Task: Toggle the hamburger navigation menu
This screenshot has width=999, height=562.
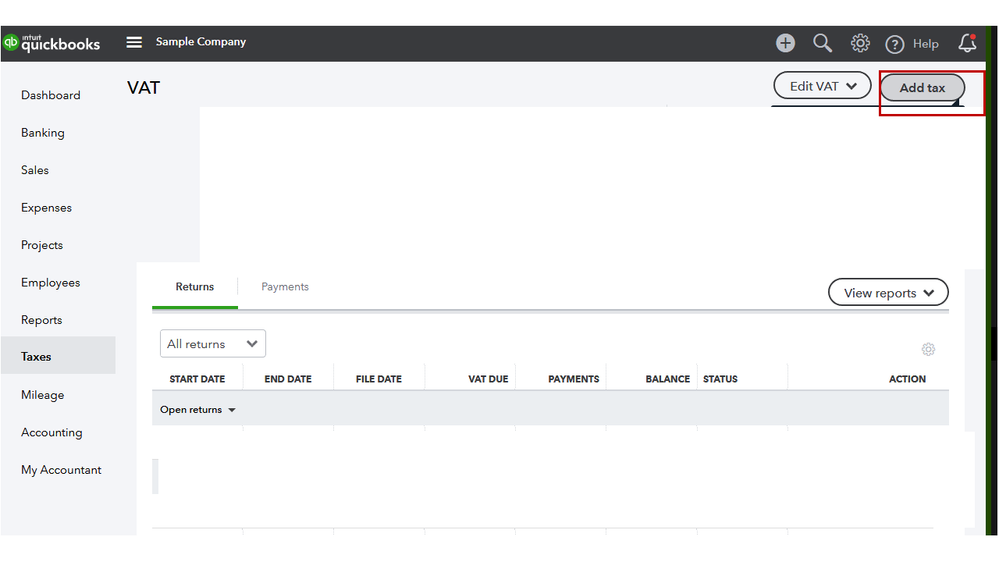Action: (x=134, y=42)
